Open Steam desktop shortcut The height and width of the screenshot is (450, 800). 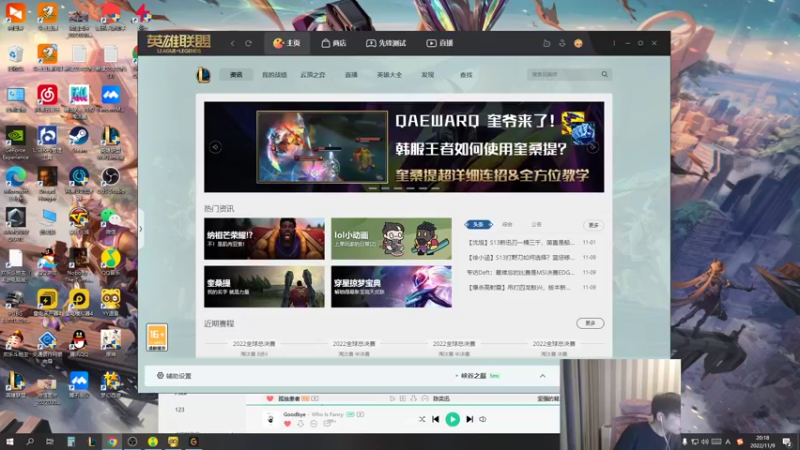79,140
